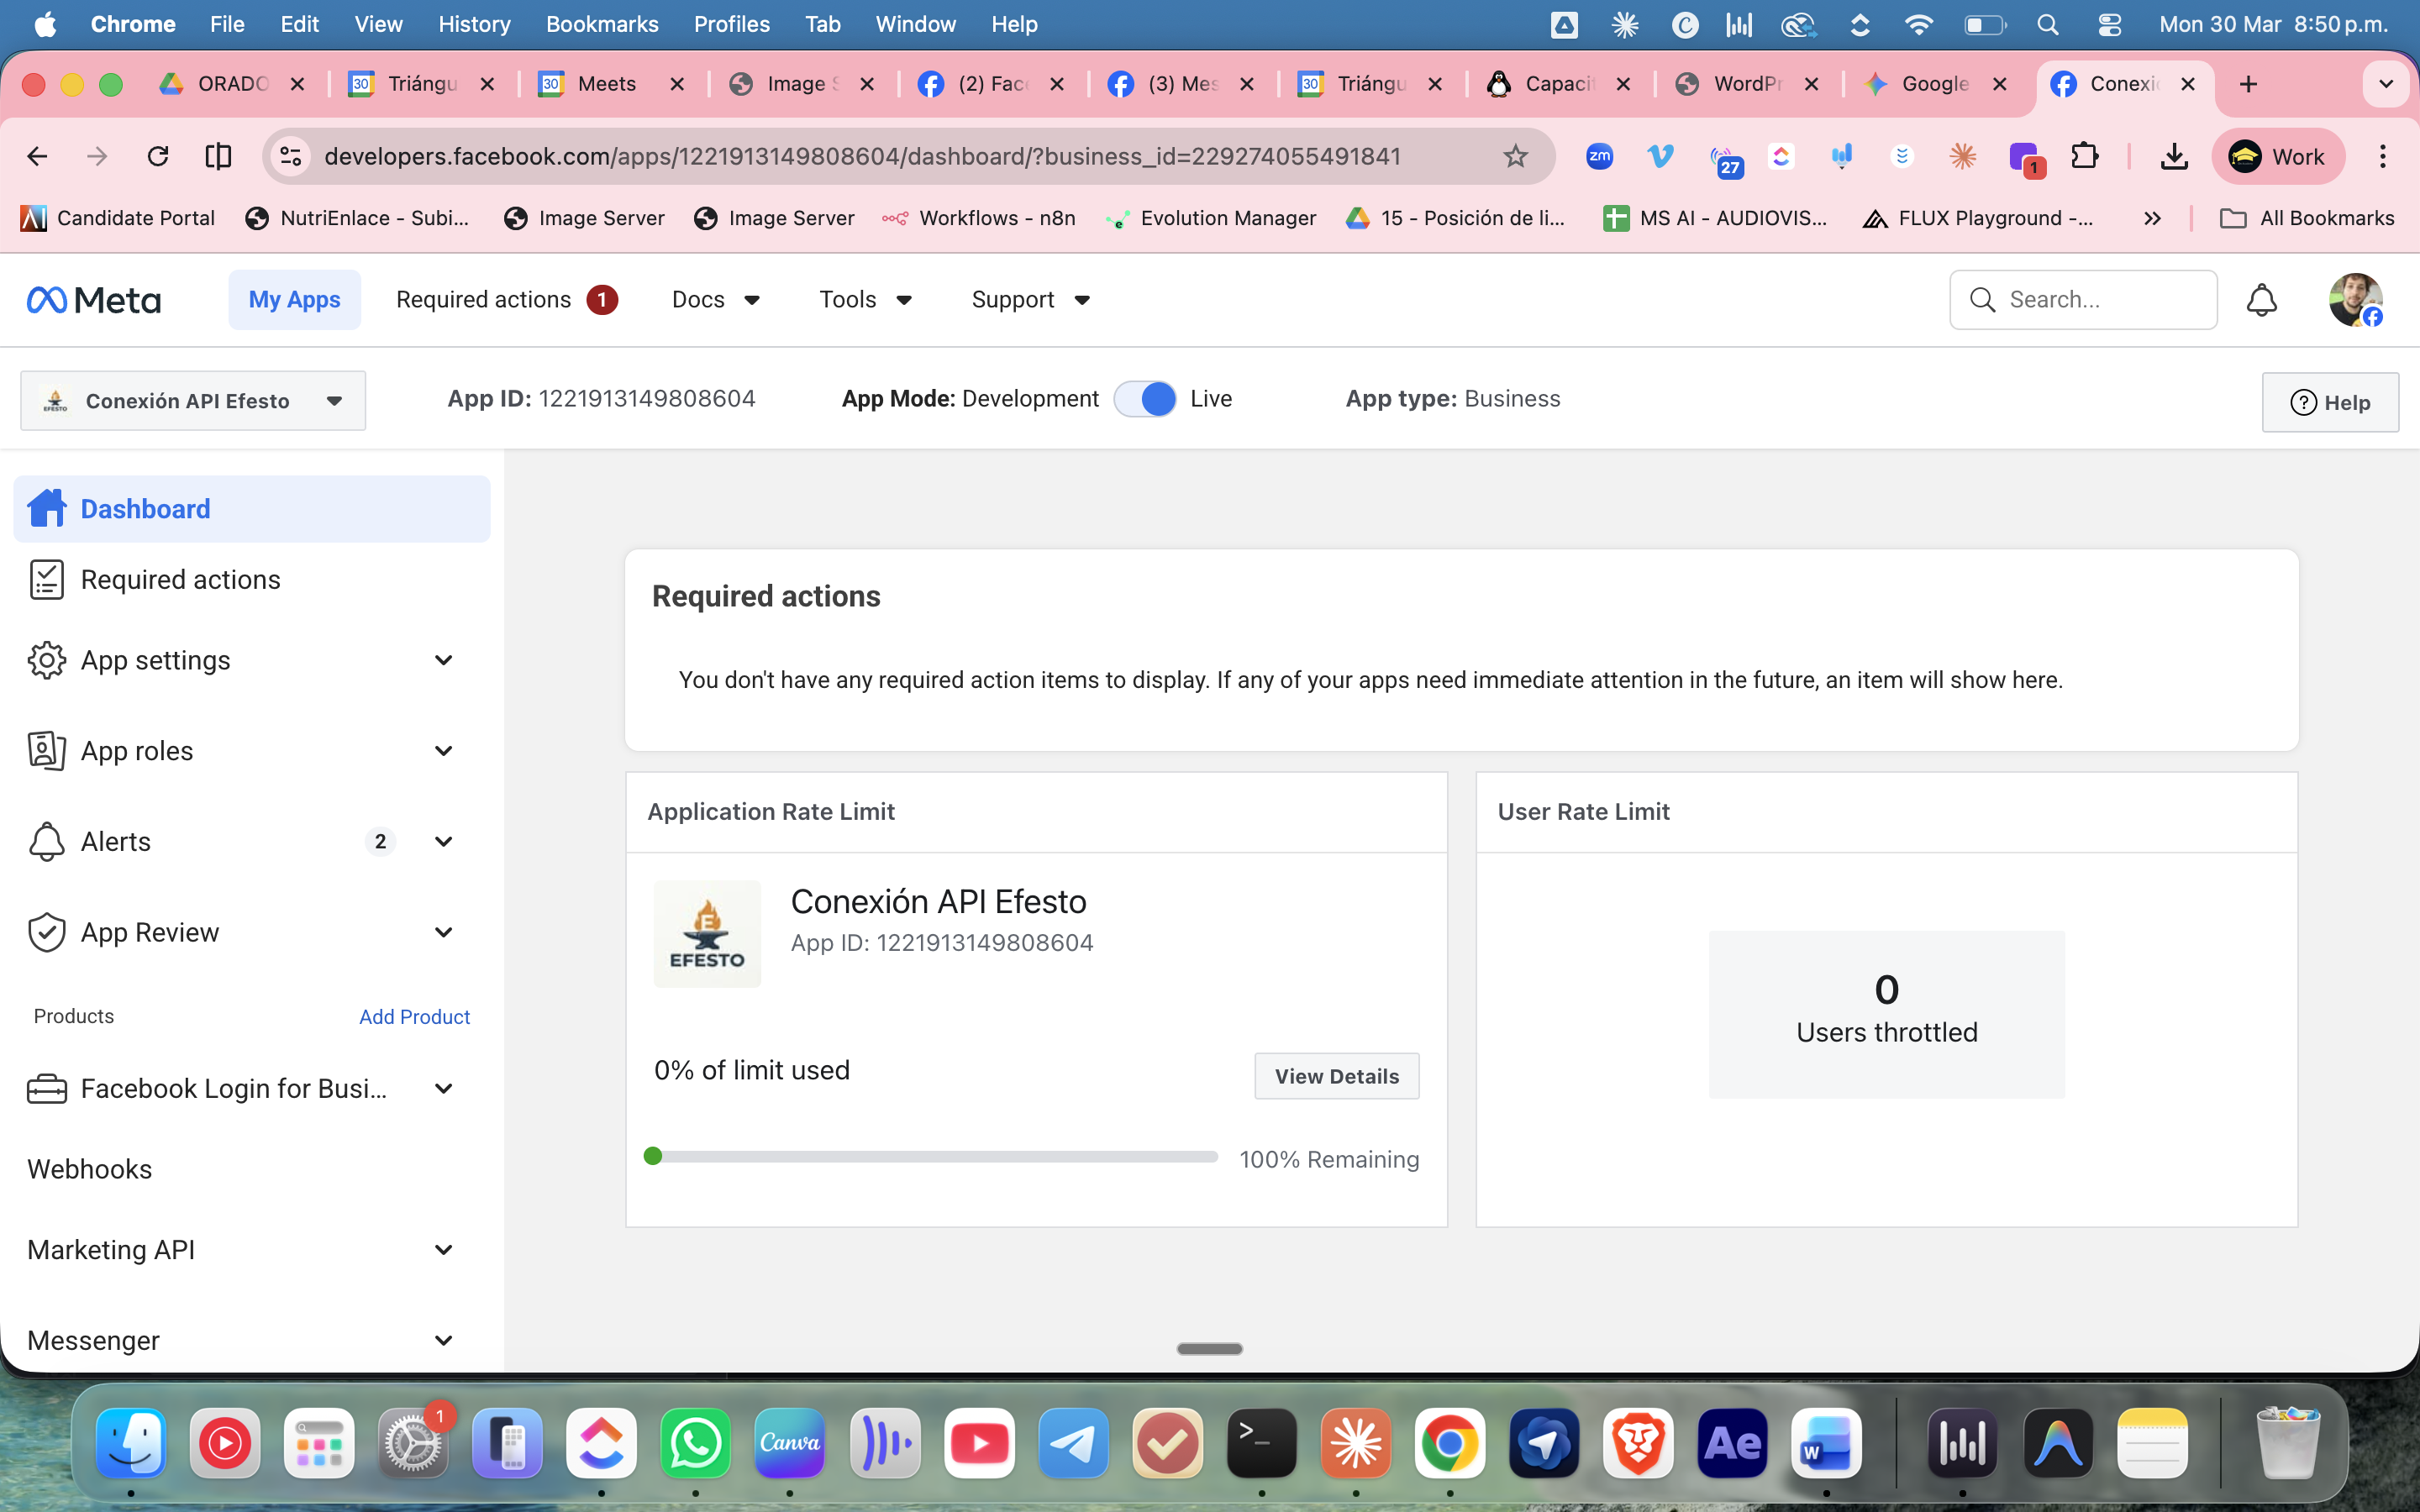Click the notifications bell icon
2420x1512 pixels.
[2261, 300]
